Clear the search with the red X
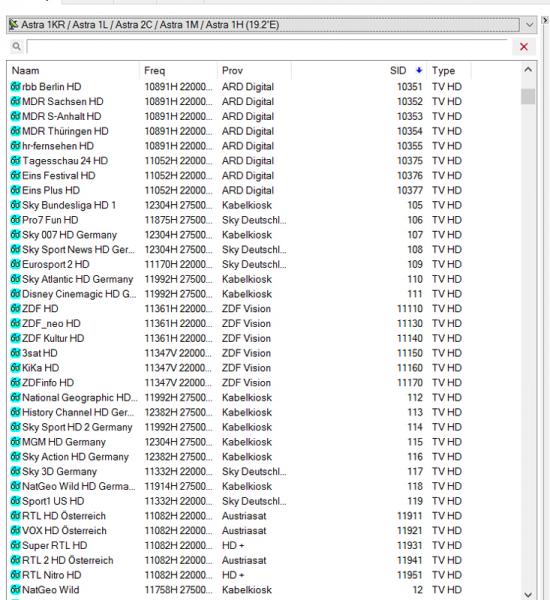The image size is (550, 600). [524, 47]
